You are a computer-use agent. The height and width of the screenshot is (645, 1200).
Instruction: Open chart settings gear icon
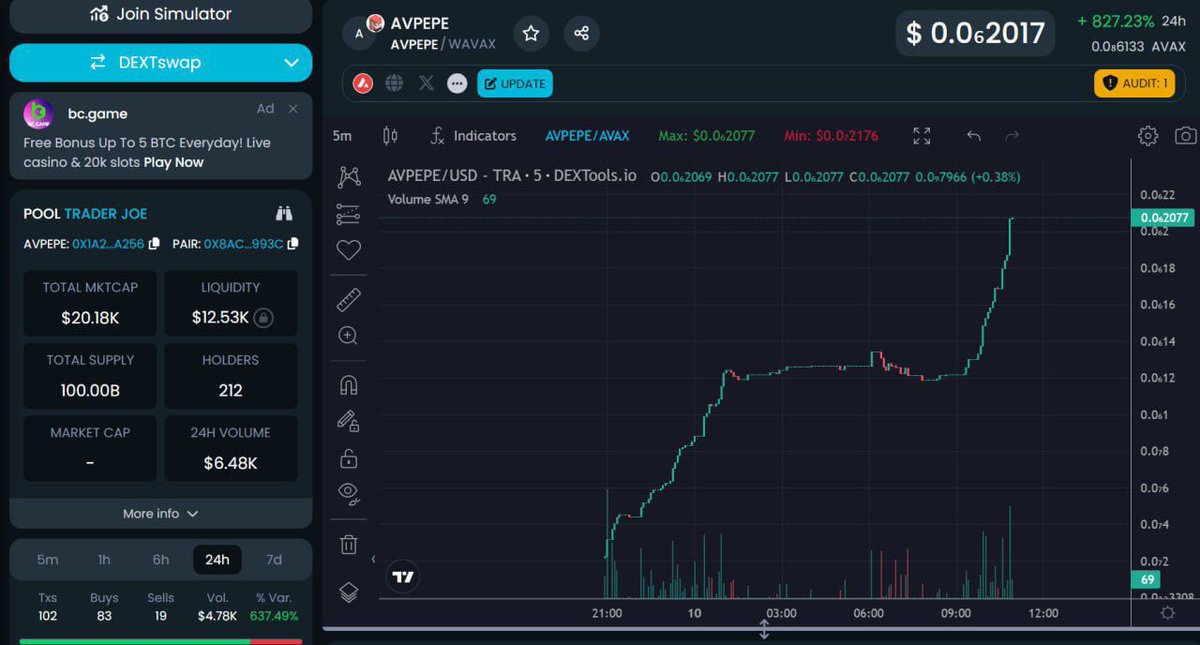pyautogui.click(x=1148, y=136)
